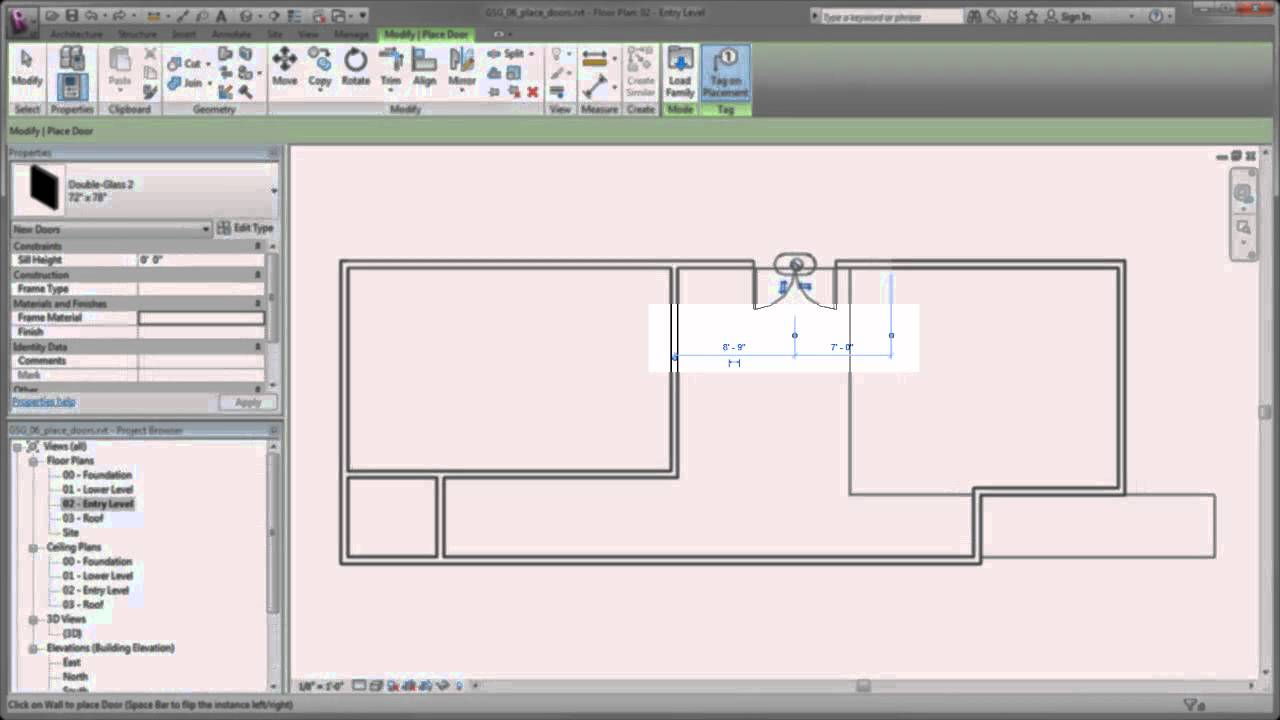Select the Copy tool
1280x720 pixels.
click(320, 66)
